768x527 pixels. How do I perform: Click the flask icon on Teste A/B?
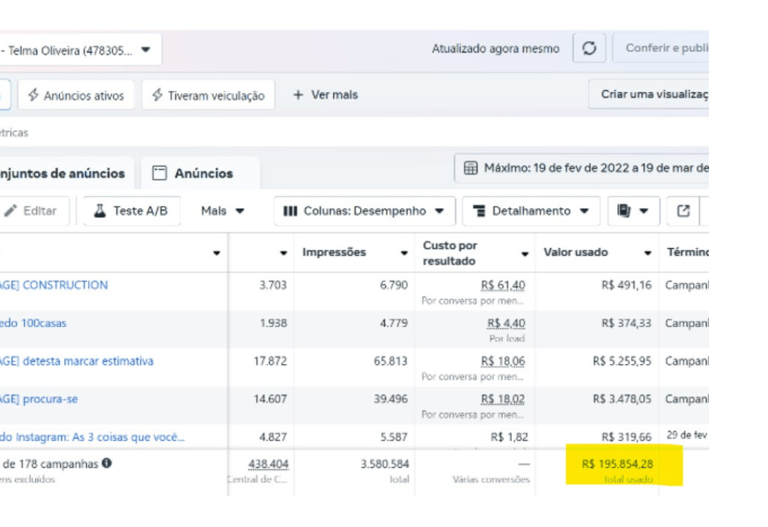(x=100, y=211)
